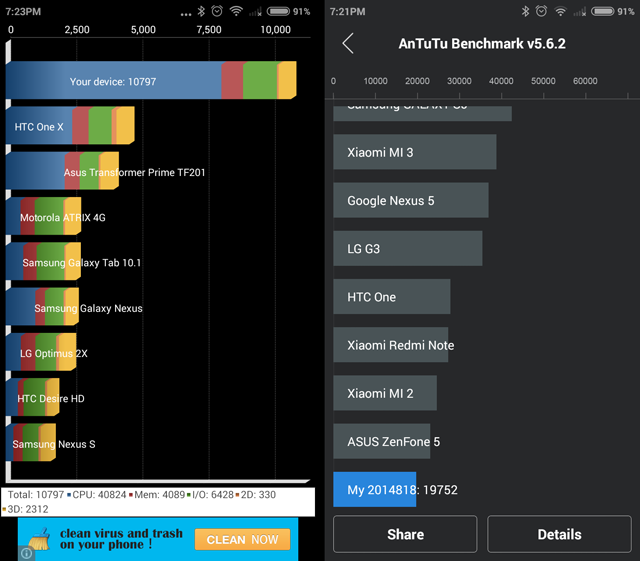The image size is (640, 561).
Task: Tap the CLEAN NOW ad button
Action: coord(242,539)
